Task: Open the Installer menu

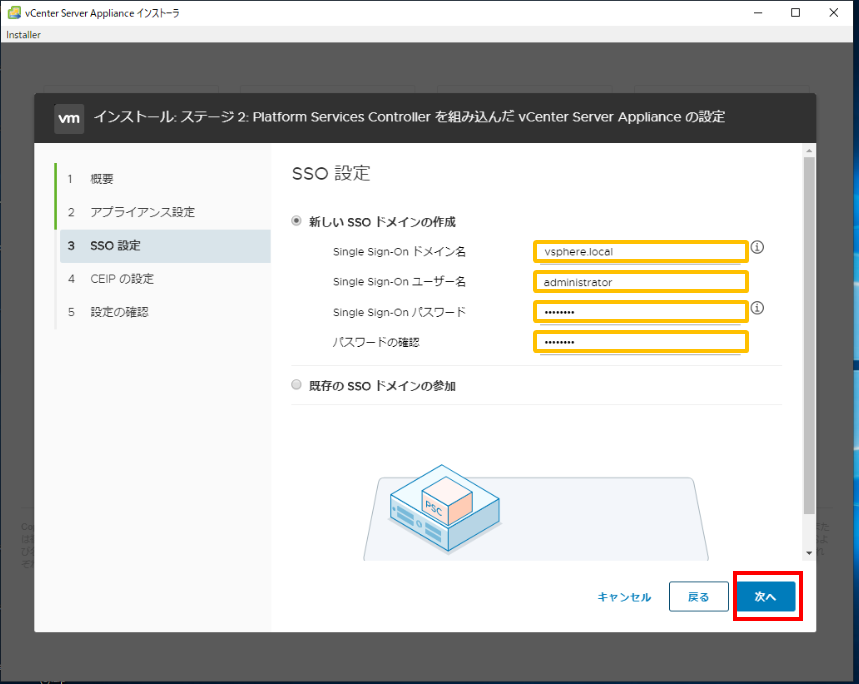Action: (x=24, y=35)
